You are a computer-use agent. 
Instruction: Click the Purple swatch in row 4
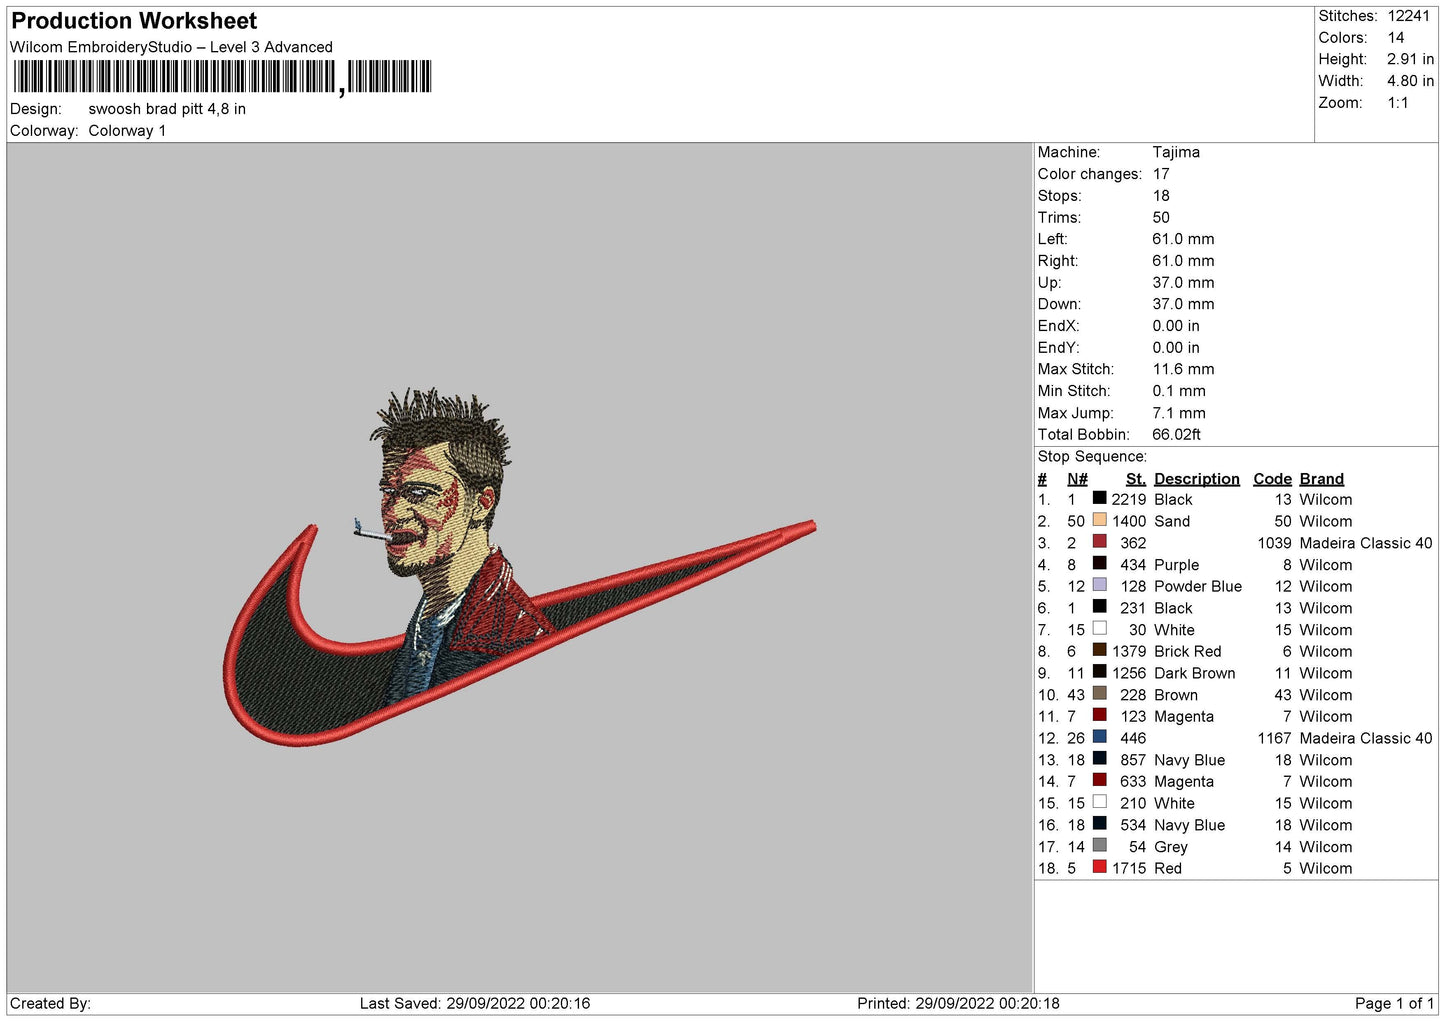click(1099, 563)
